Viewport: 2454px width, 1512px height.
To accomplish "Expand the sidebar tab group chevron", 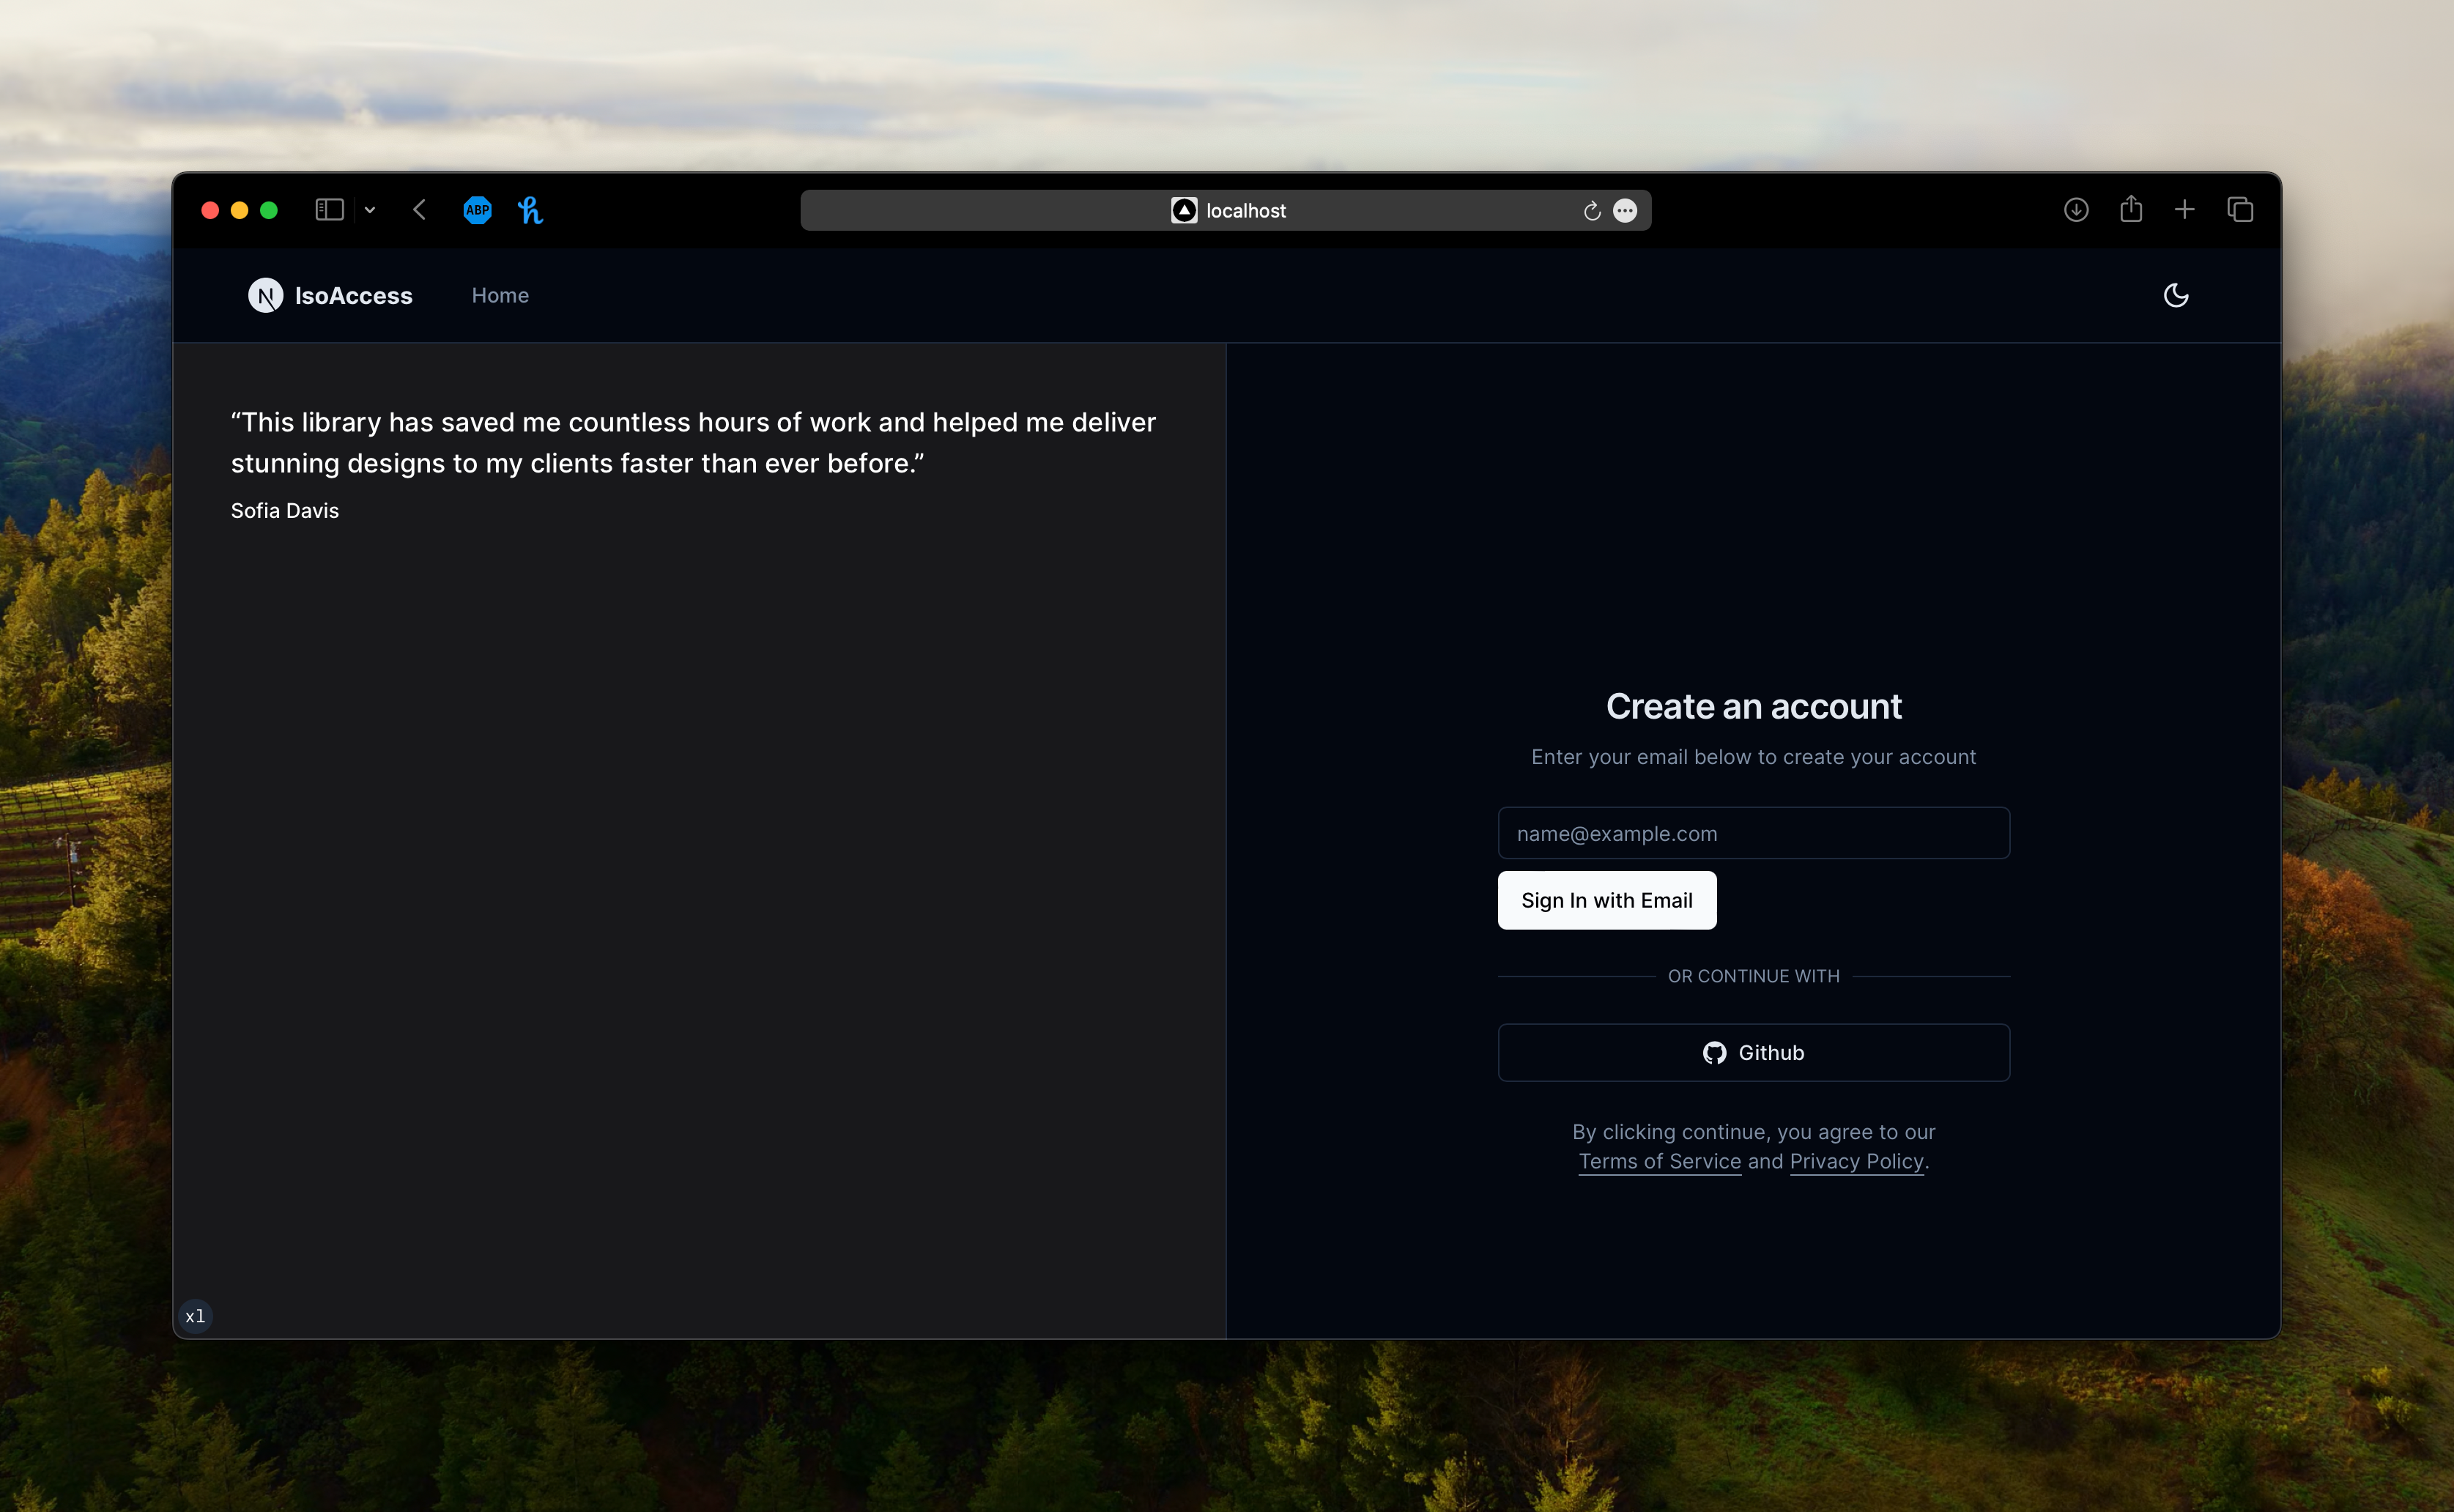I will (x=370, y=210).
